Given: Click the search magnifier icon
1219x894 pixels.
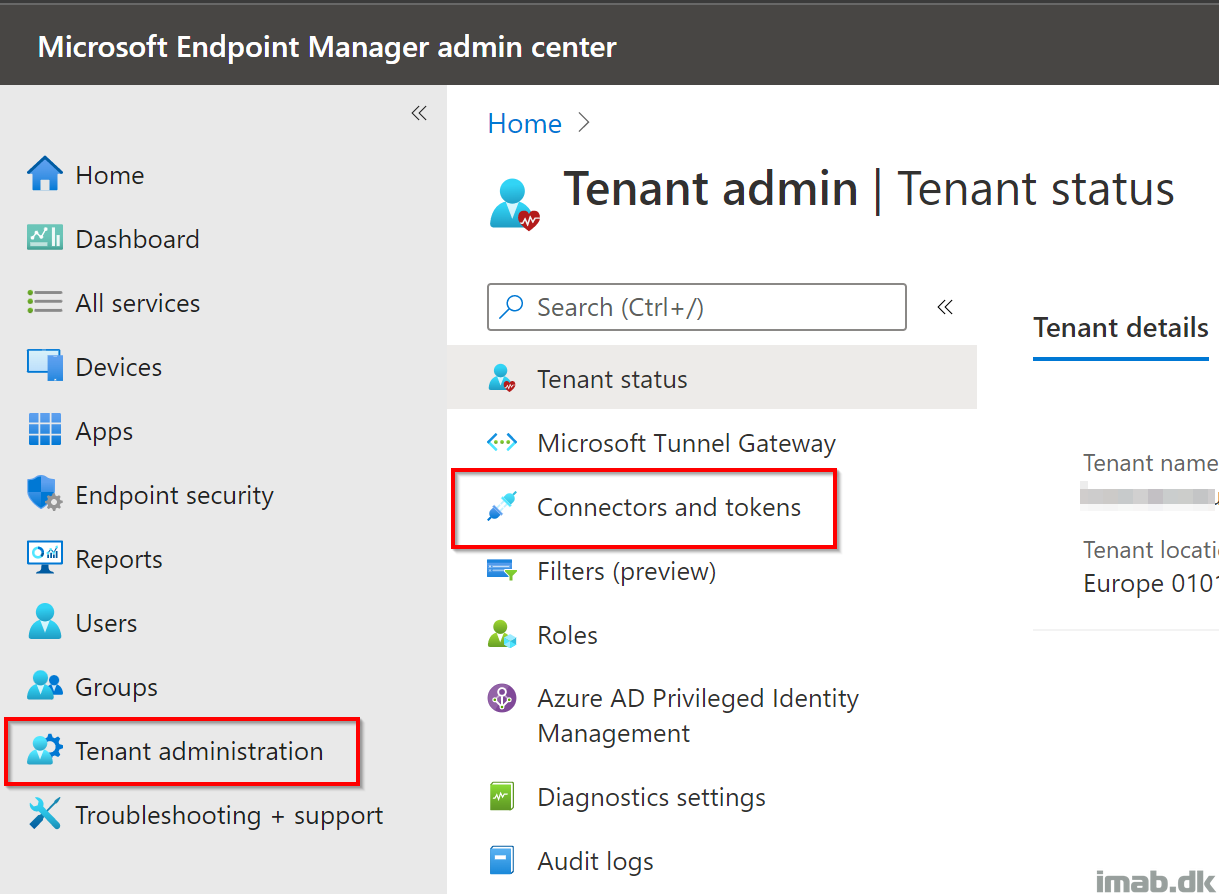Looking at the screenshot, I should point(512,307).
